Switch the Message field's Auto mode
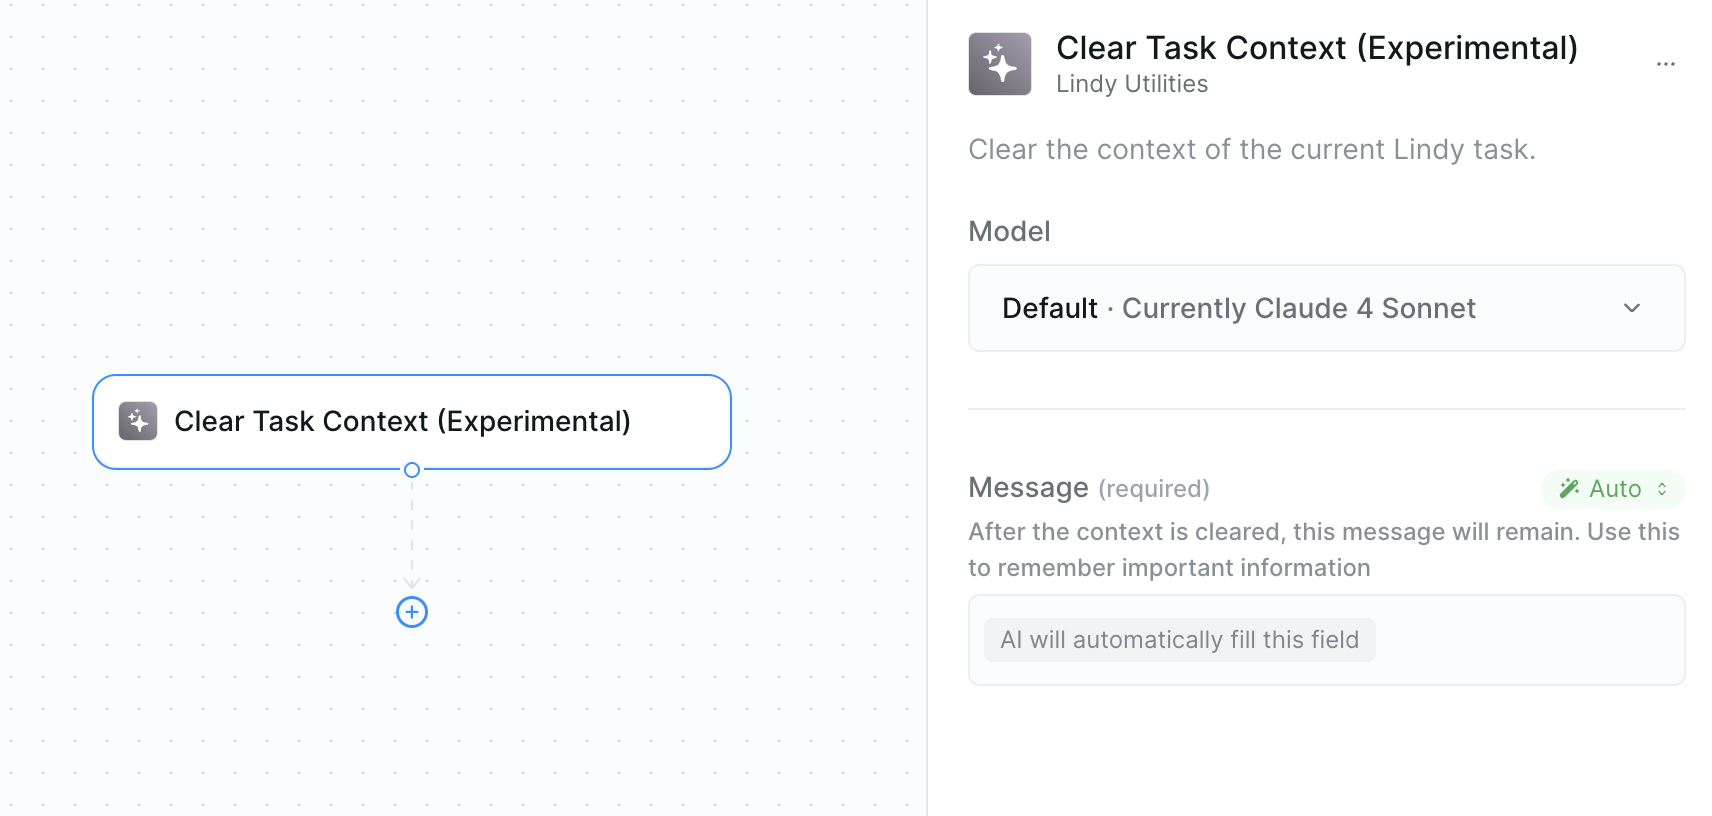The height and width of the screenshot is (816, 1712). (x=1613, y=489)
